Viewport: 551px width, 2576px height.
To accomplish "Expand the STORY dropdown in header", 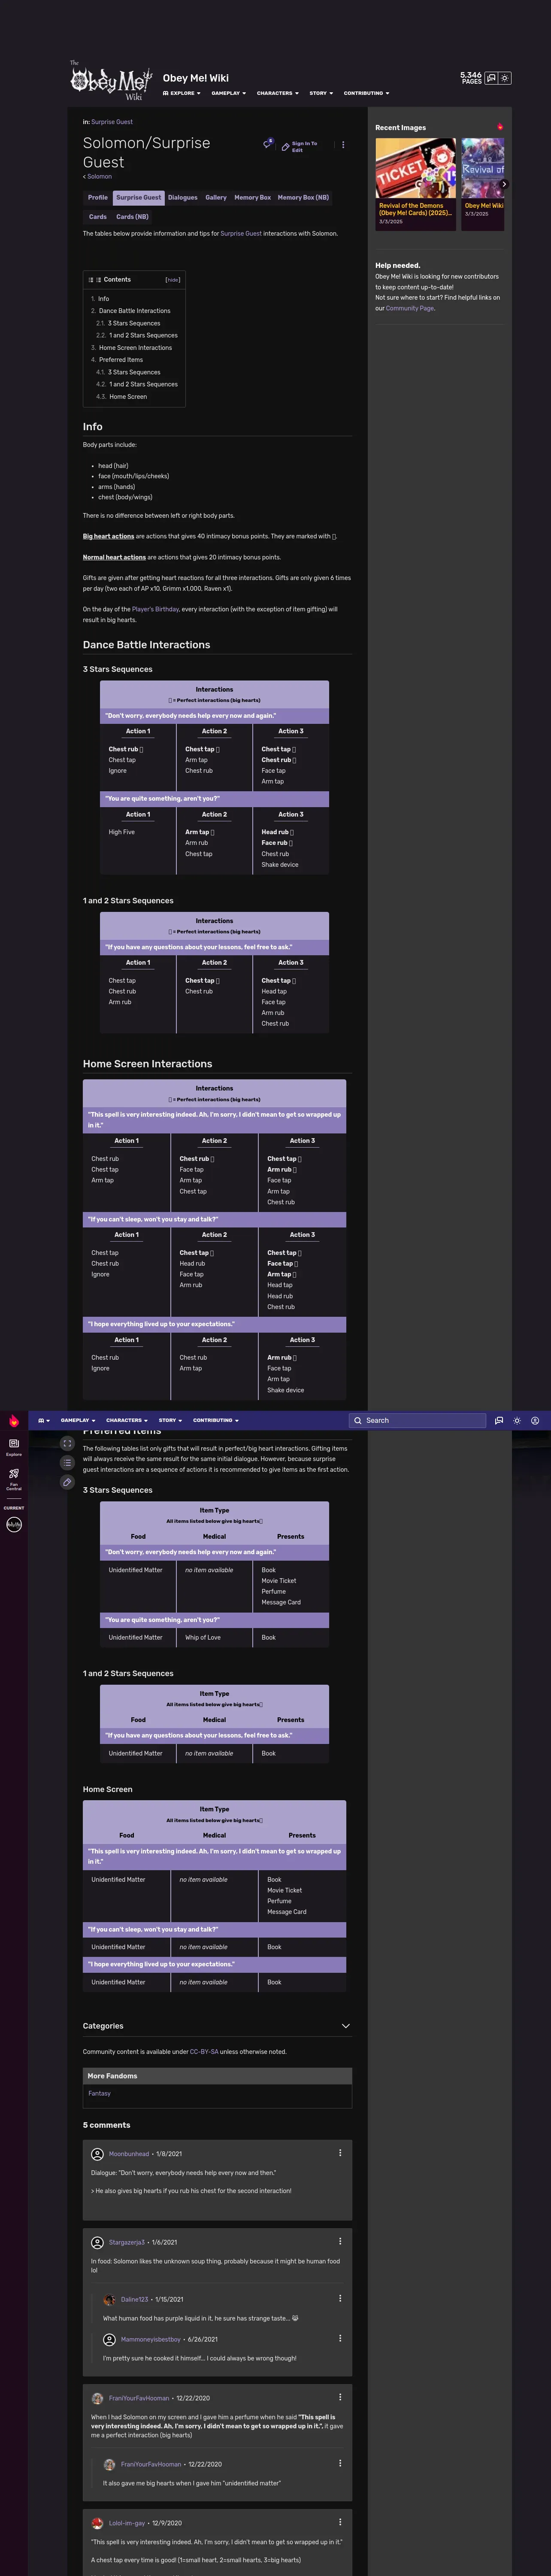I will click(x=321, y=93).
